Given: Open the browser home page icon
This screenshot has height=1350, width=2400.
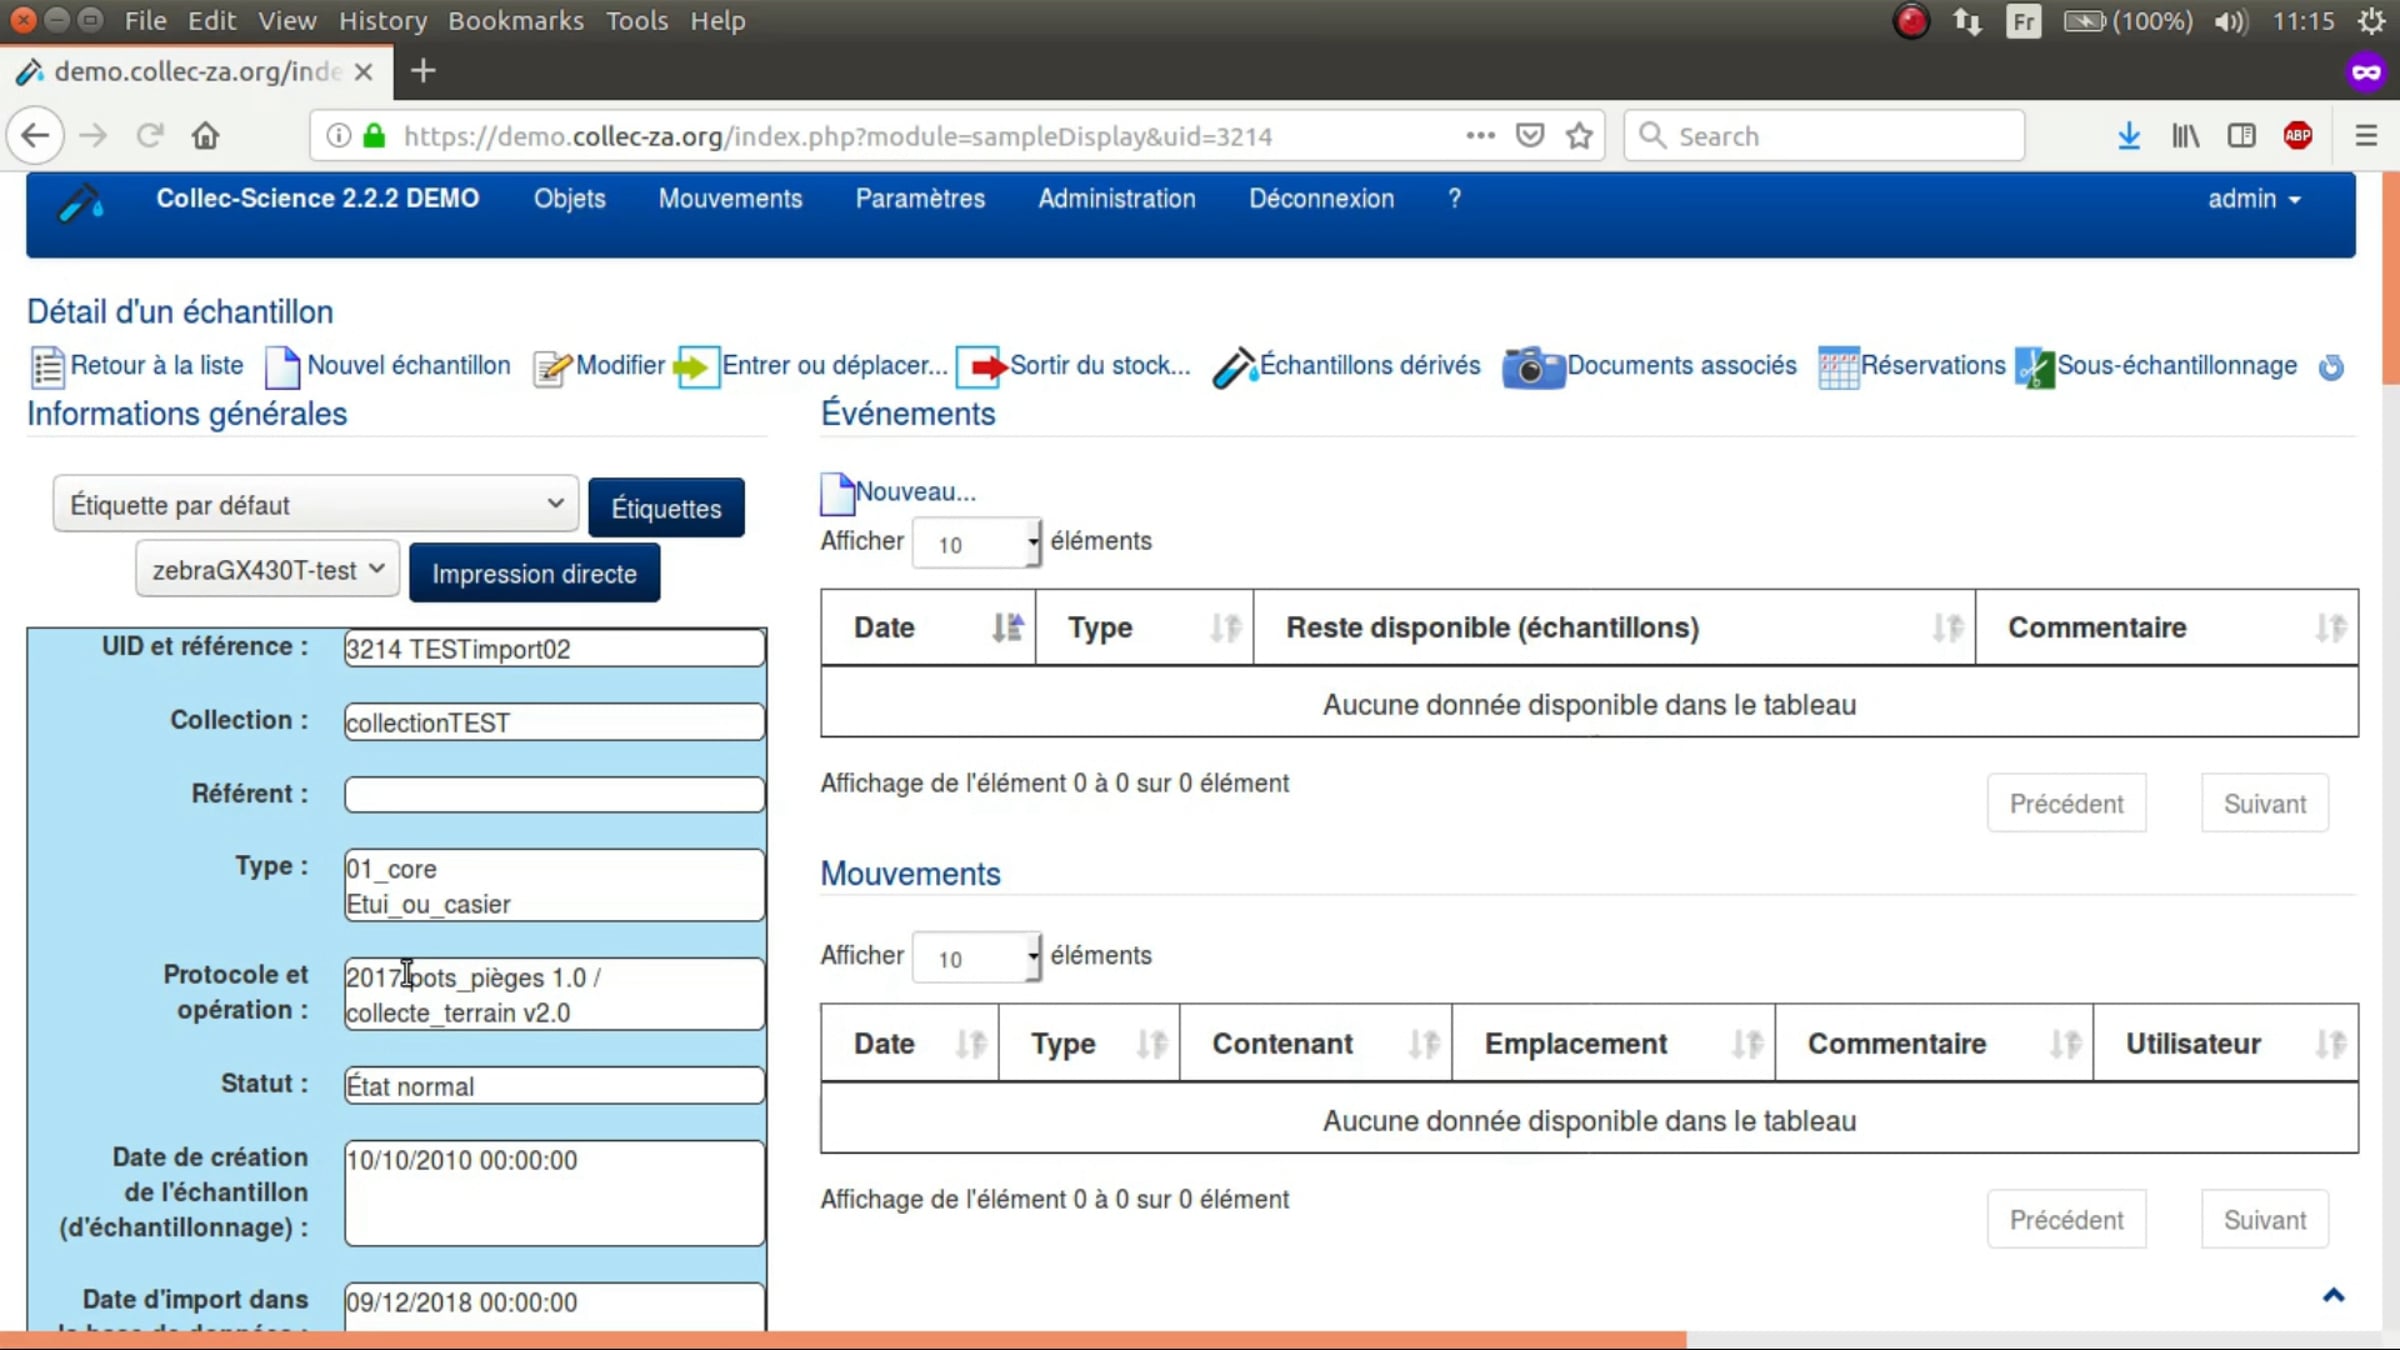Looking at the screenshot, I should click(x=206, y=135).
